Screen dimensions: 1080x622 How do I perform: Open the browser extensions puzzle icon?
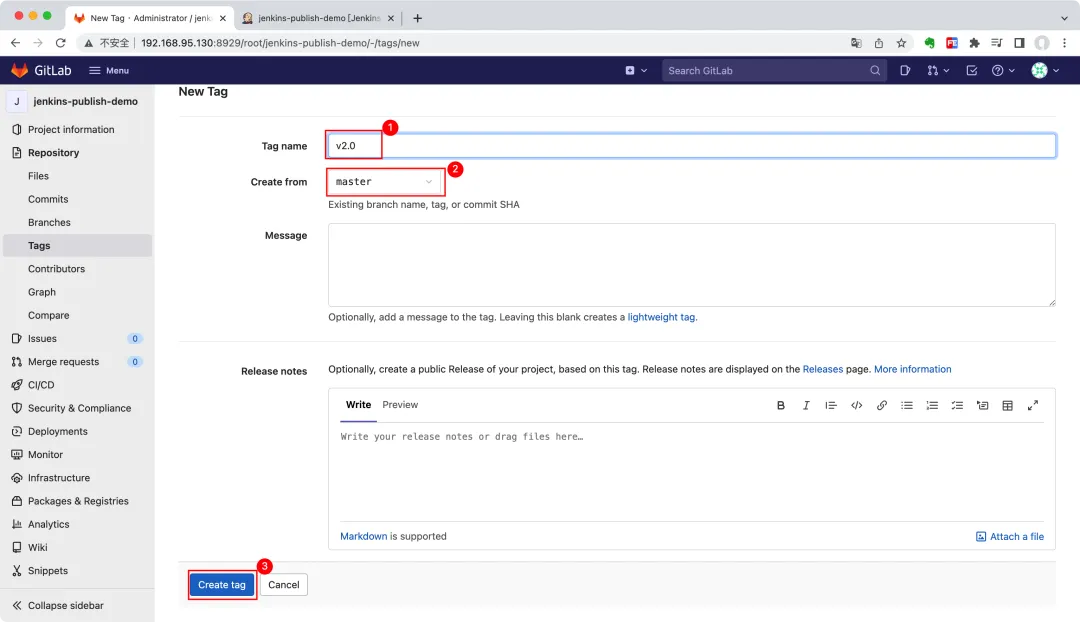(x=974, y=43)
